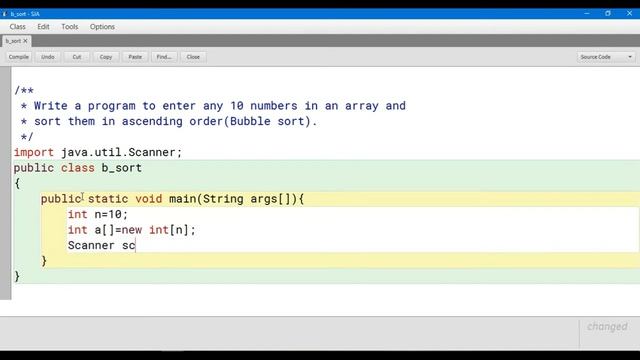Click the left line-number margin
The image size is (640, 360).
click(6, 183)
